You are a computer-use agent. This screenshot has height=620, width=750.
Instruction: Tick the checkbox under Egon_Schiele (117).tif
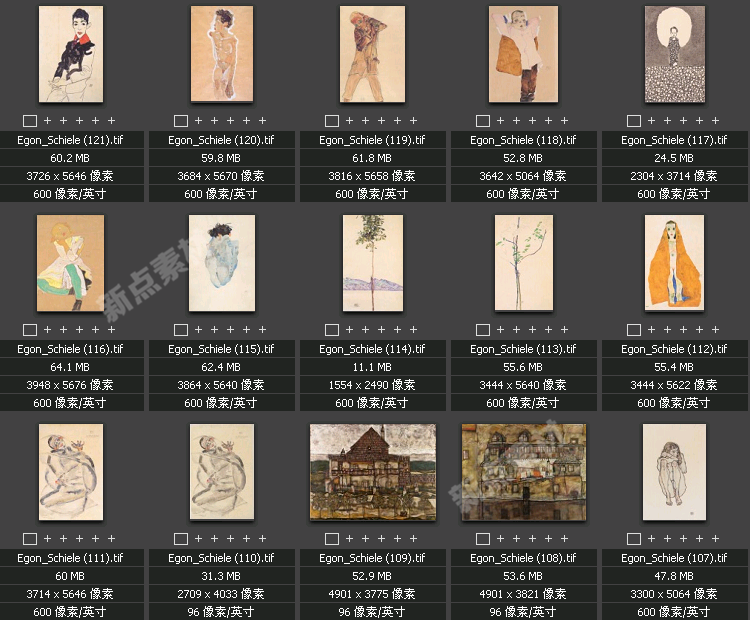pos(634,121)
